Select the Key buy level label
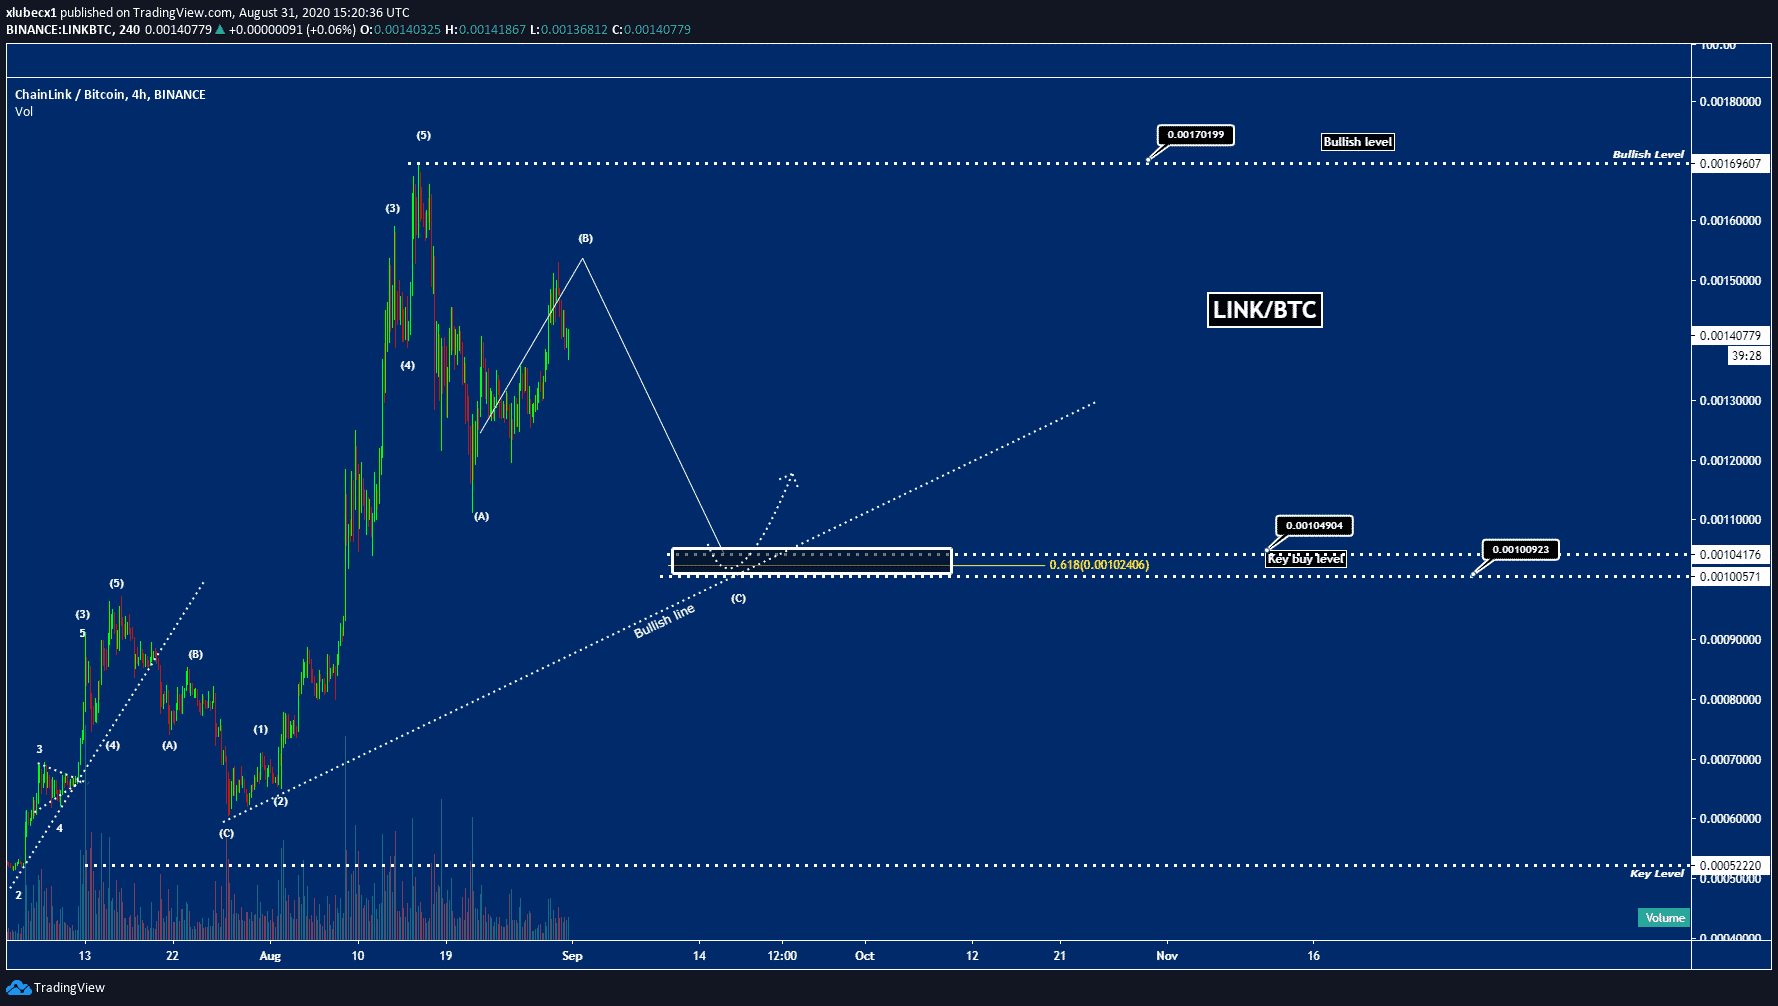This screenshot has width=1778, height=1006. point(1306,559)
